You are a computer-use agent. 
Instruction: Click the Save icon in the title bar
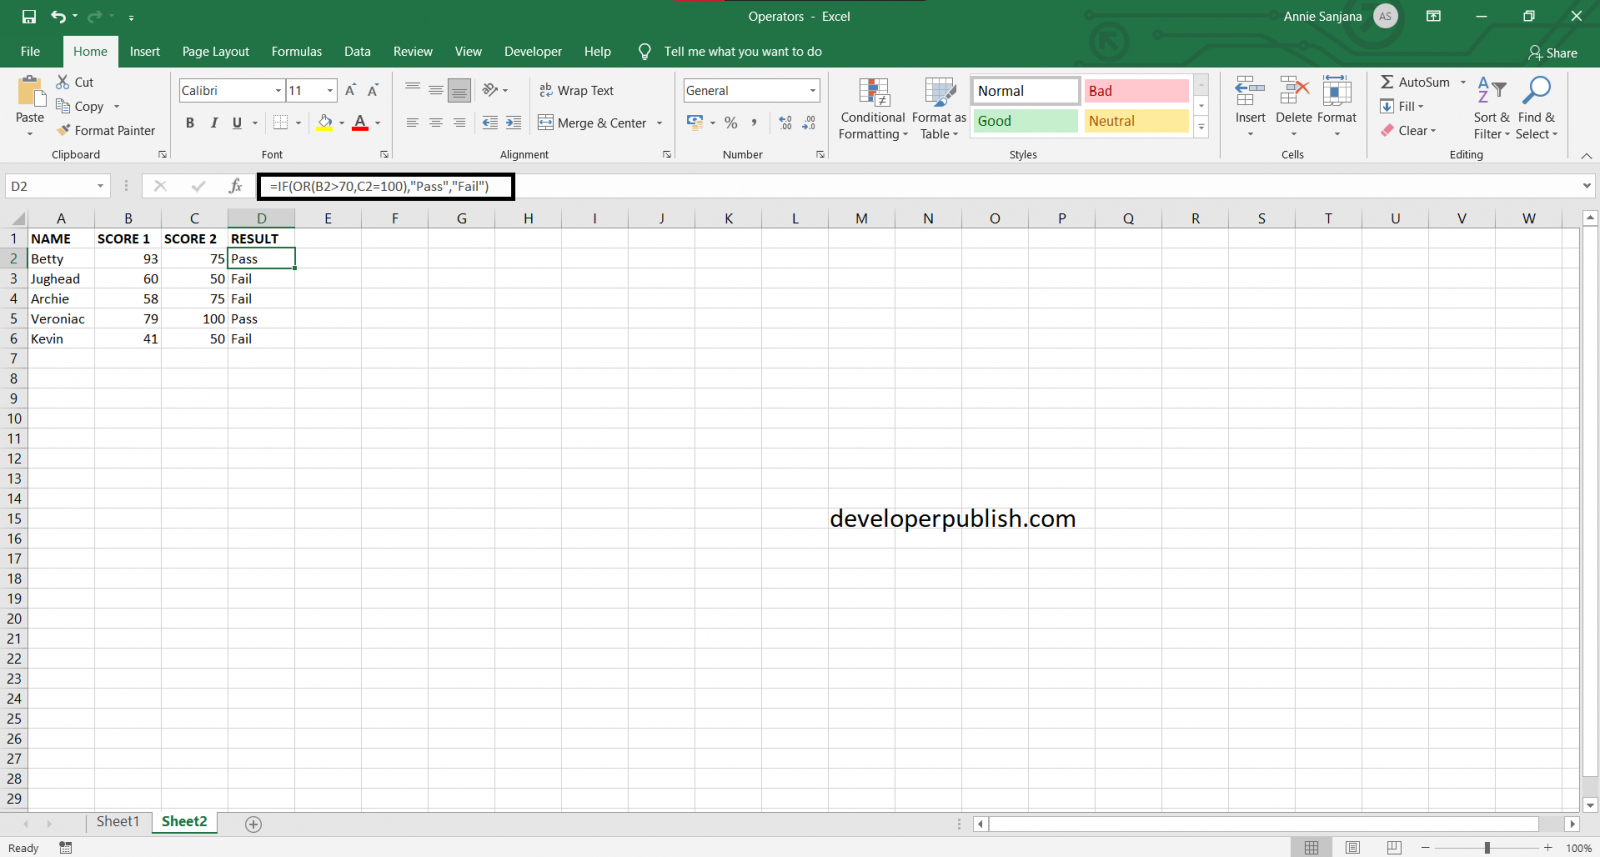tap(29, 17)
